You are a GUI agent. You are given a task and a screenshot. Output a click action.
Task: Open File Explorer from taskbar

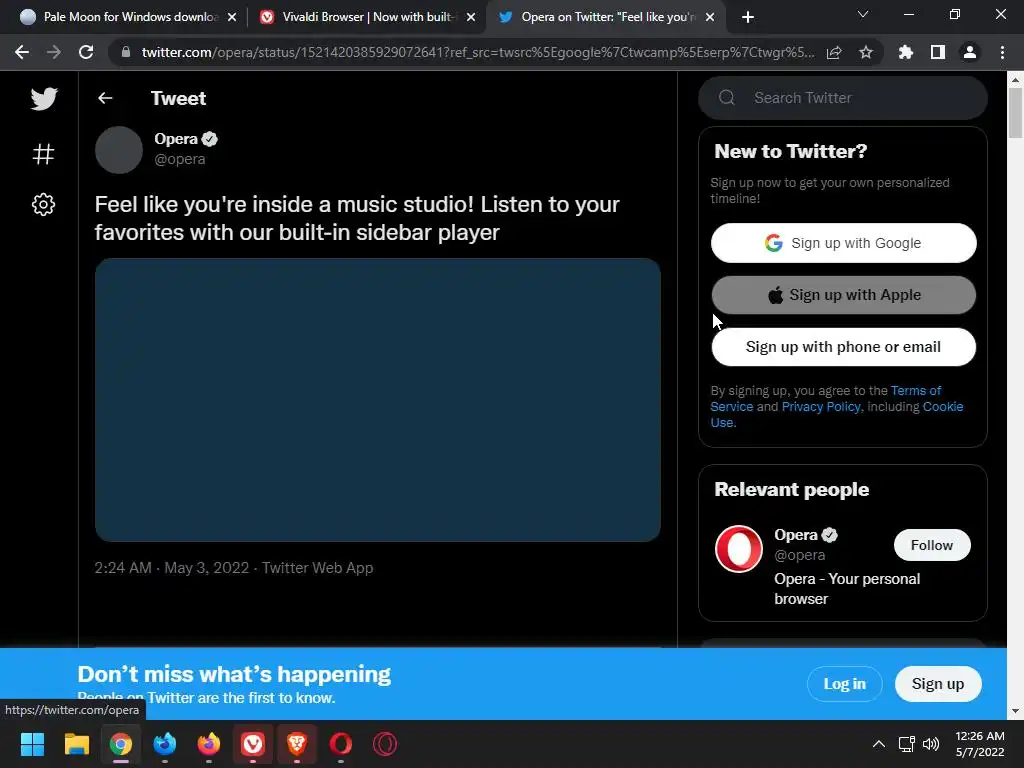click(x=76, y=744)
